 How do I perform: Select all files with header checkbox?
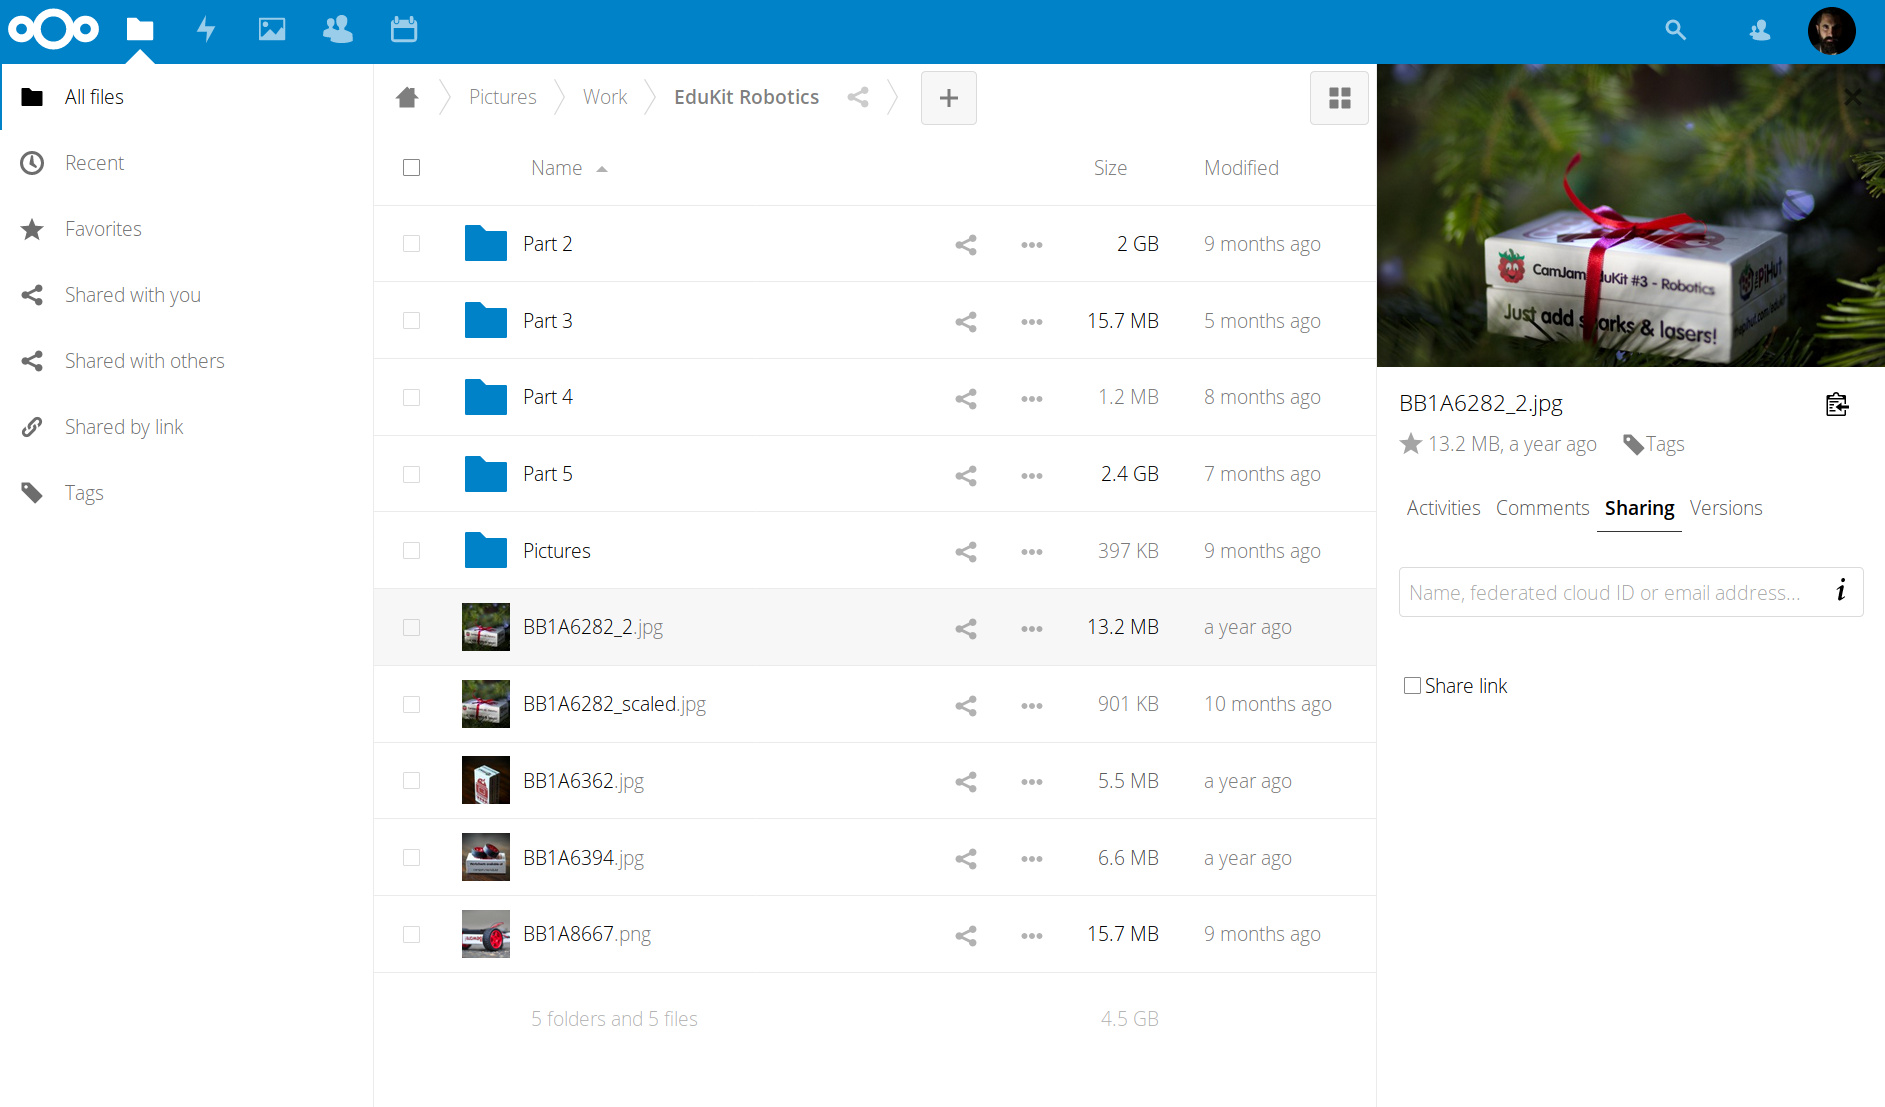click(x=411, y=167)
